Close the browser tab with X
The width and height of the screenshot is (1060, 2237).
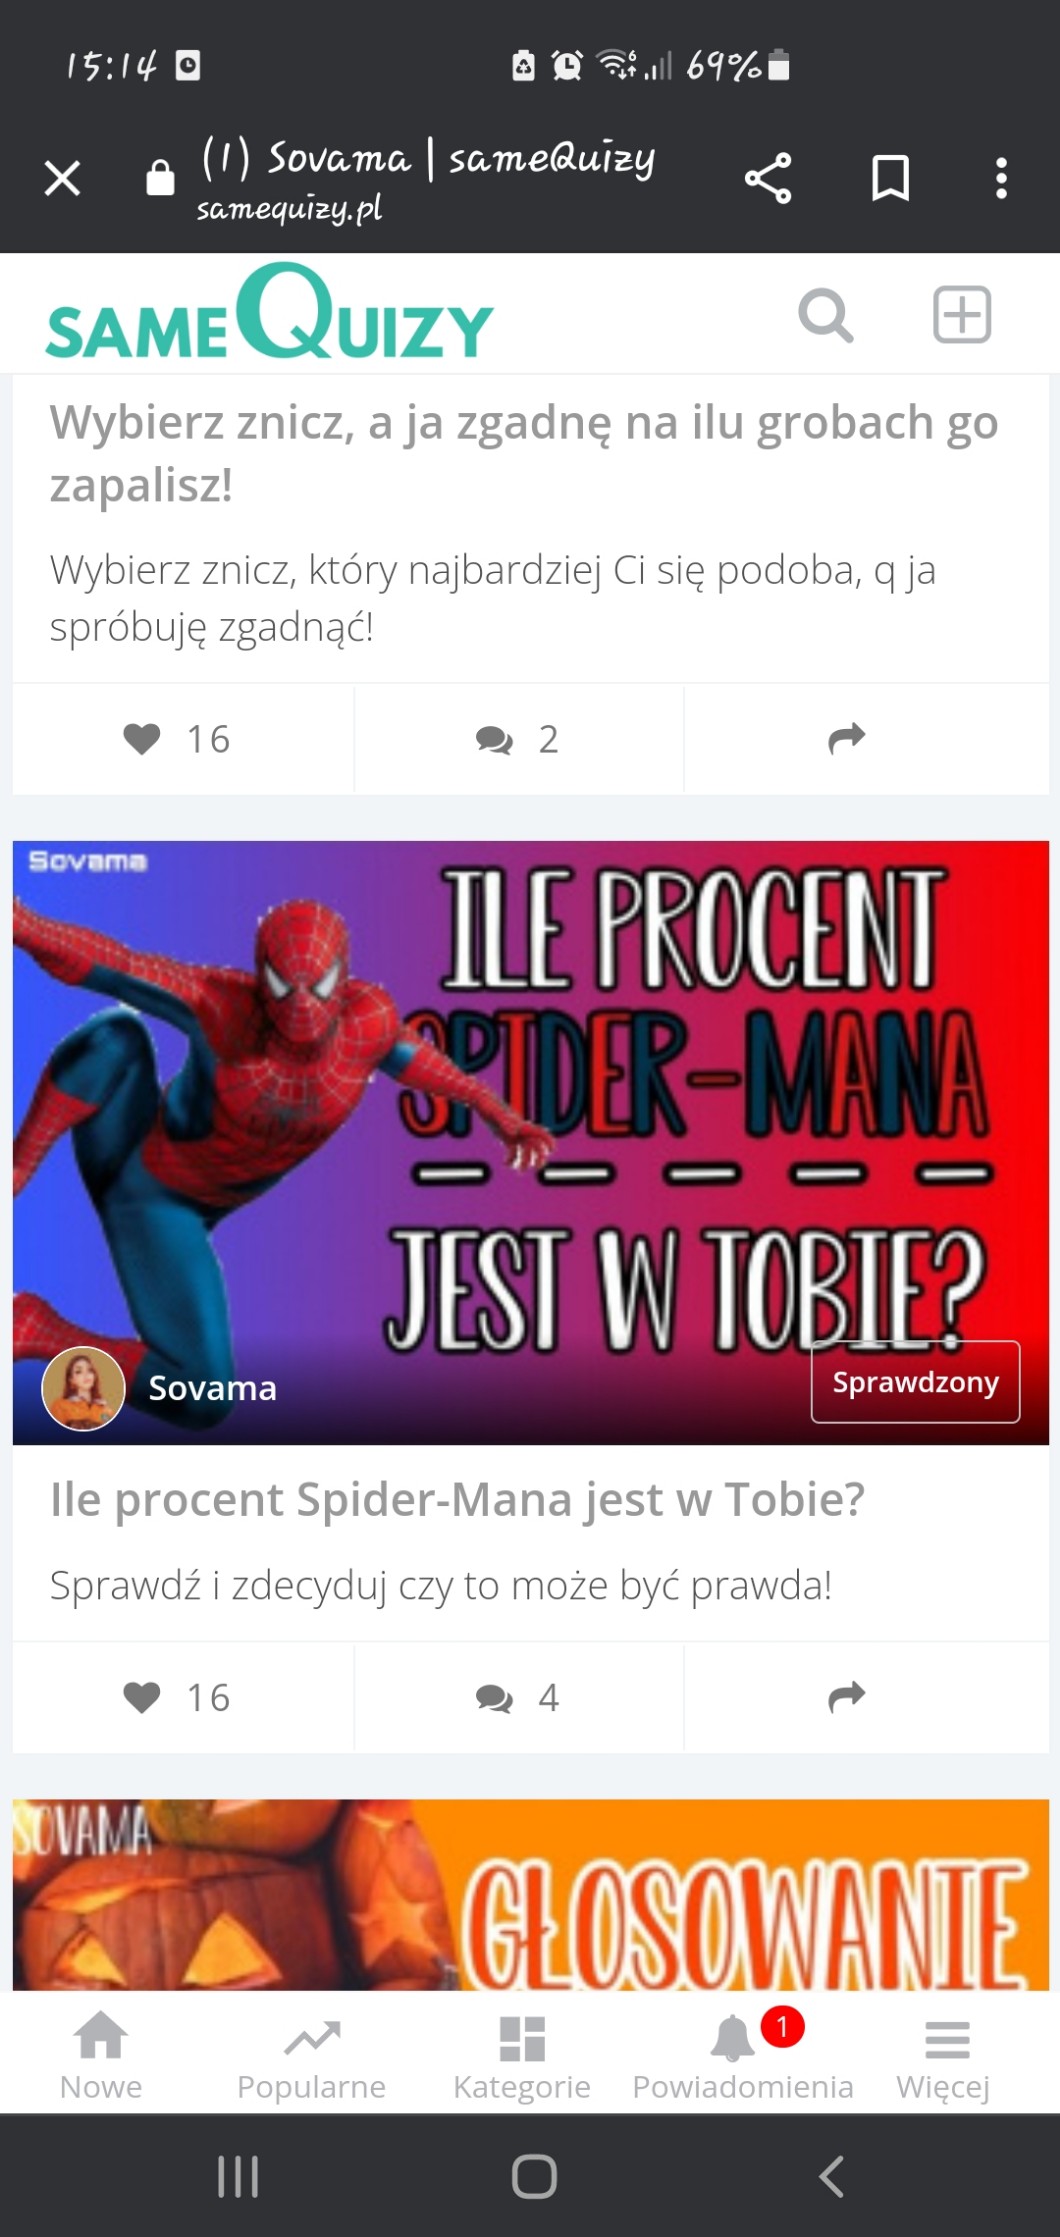tap(62, 179)
